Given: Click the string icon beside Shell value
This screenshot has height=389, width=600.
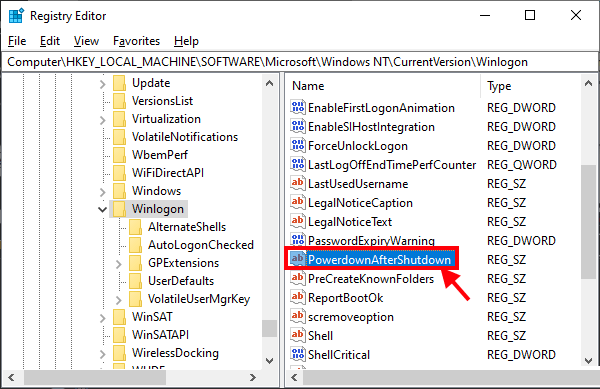Looking at the screenshot, I should 298,335.
